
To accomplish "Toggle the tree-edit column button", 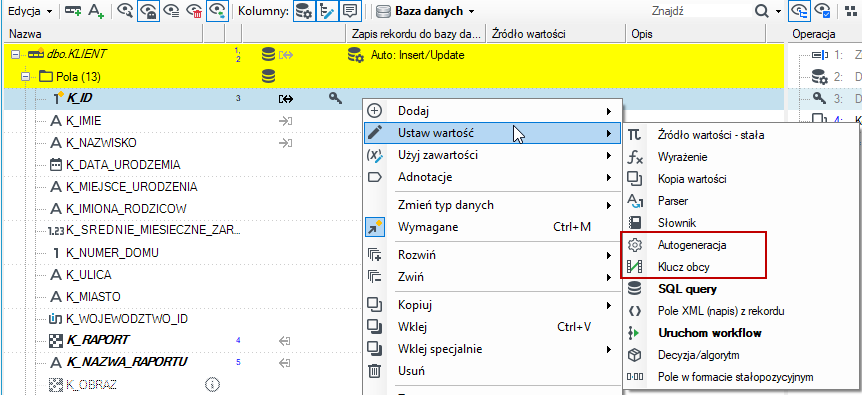I will (x=327, y=10).
